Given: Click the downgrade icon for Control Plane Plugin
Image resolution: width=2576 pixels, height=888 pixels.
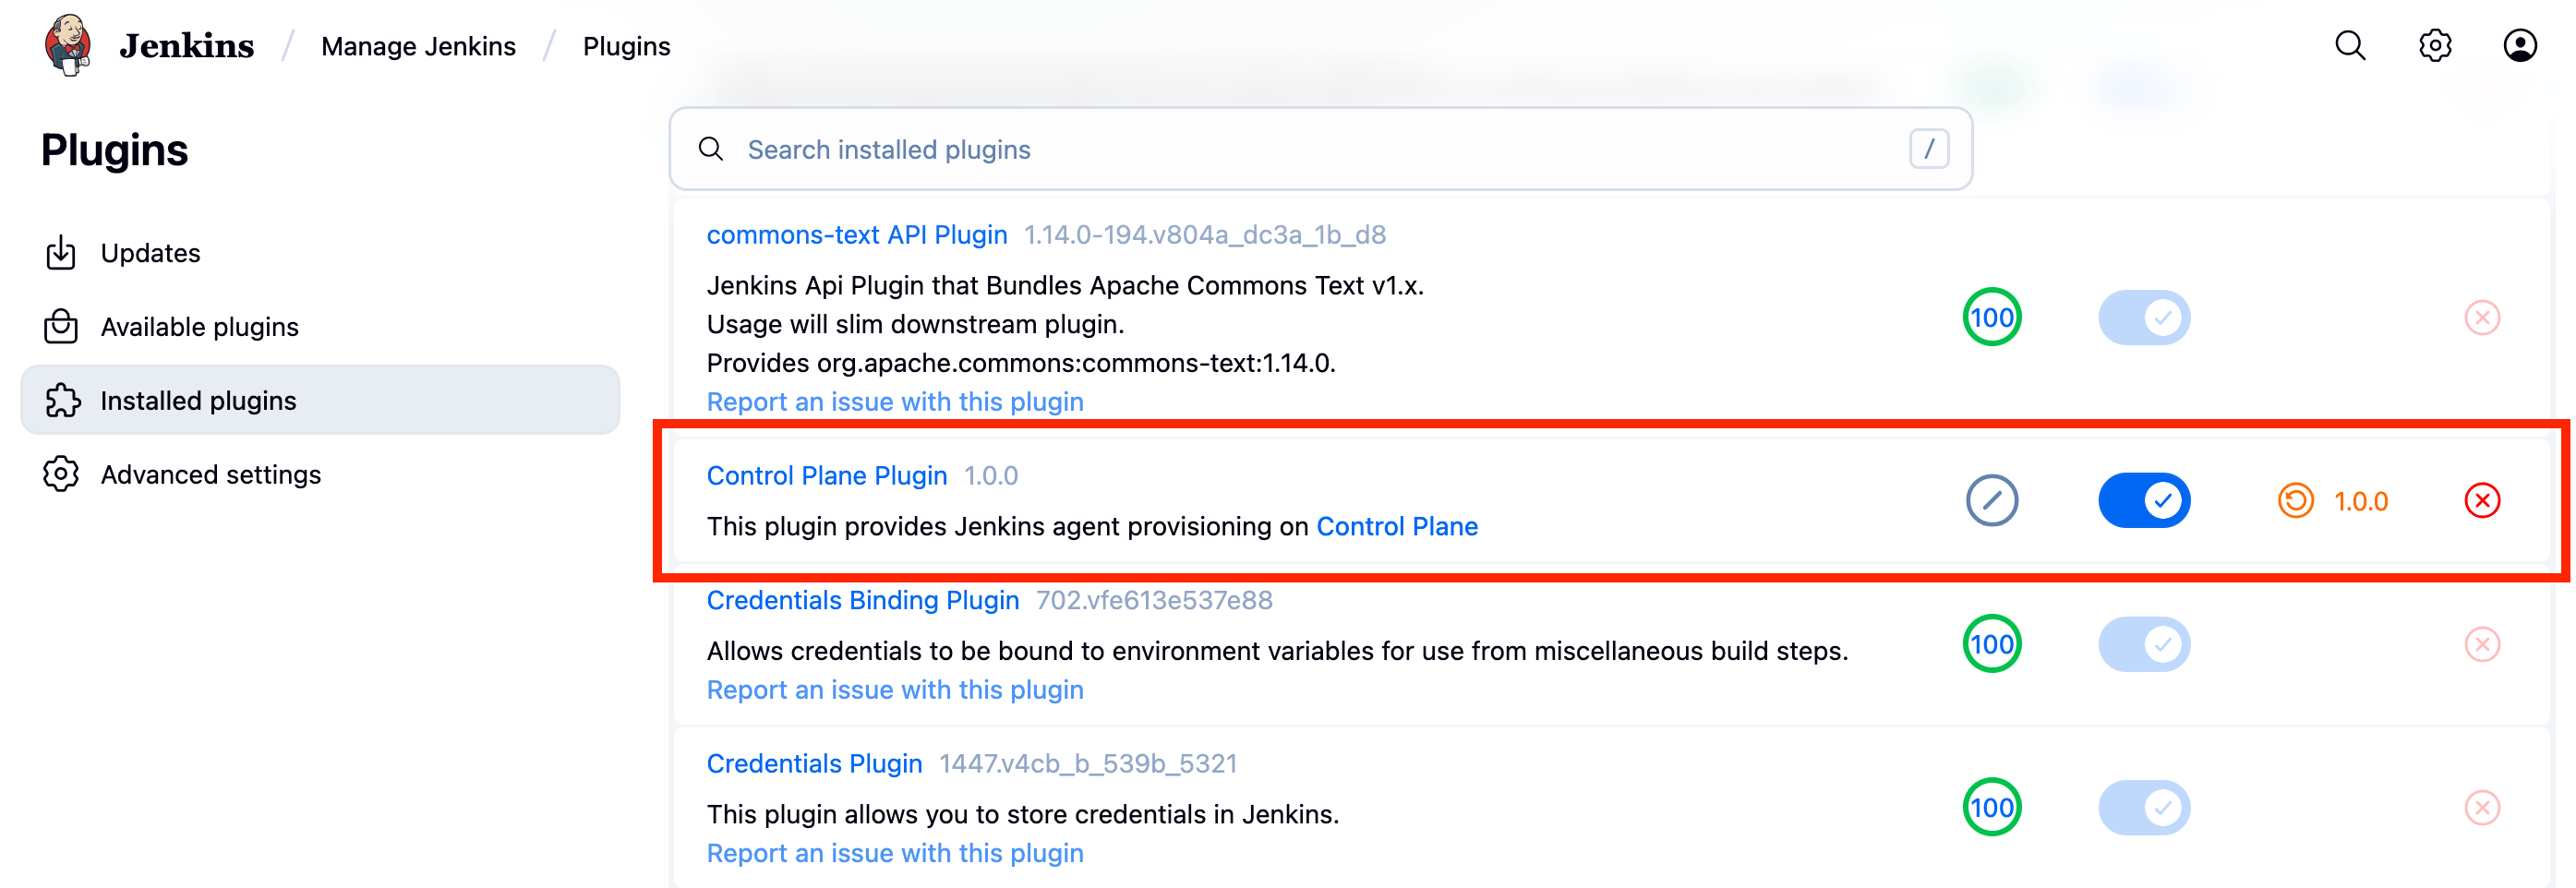Looking at the screenshot, I should point(2296,500).
